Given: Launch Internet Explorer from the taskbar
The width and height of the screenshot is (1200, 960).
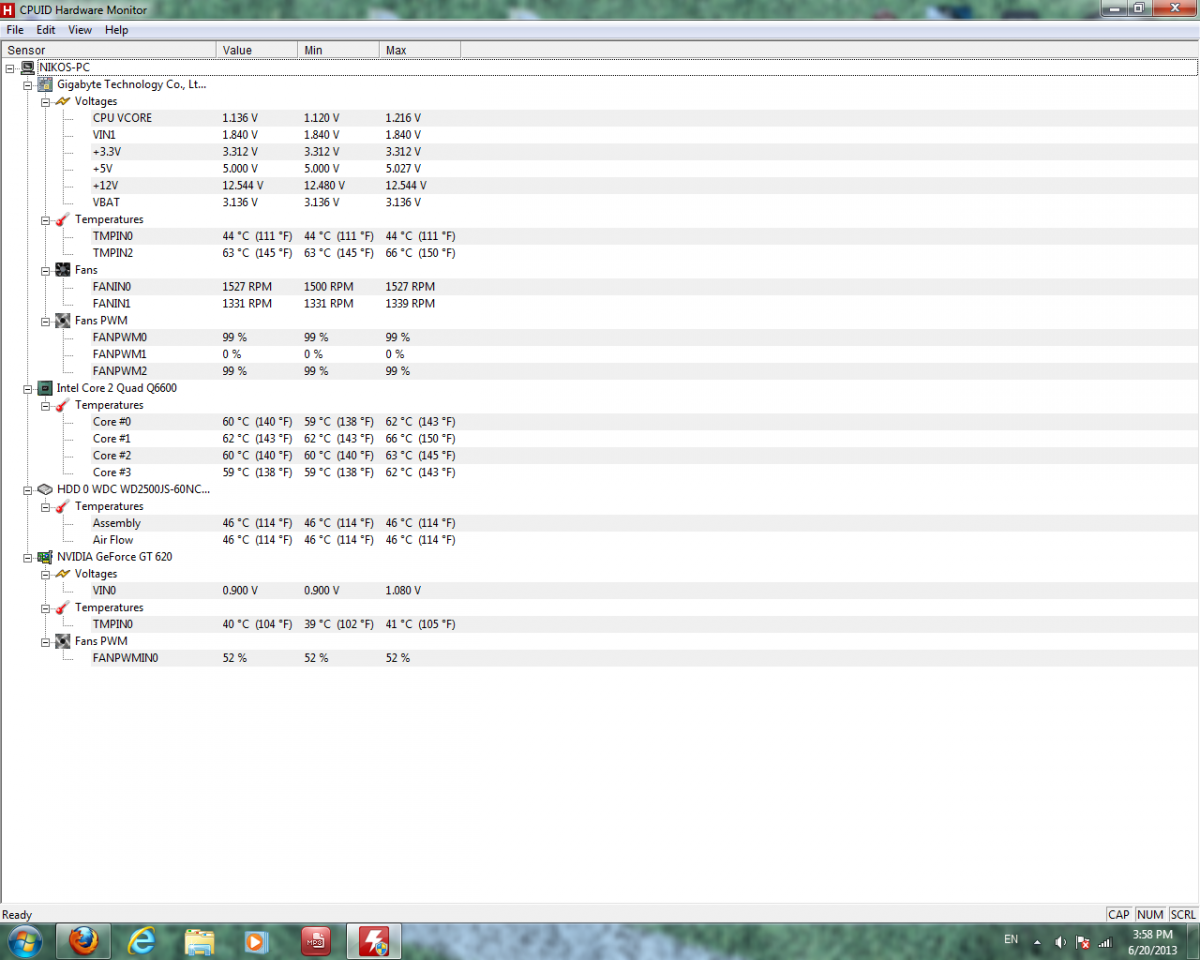Looking at the screenshot, I should pos(142,941).
